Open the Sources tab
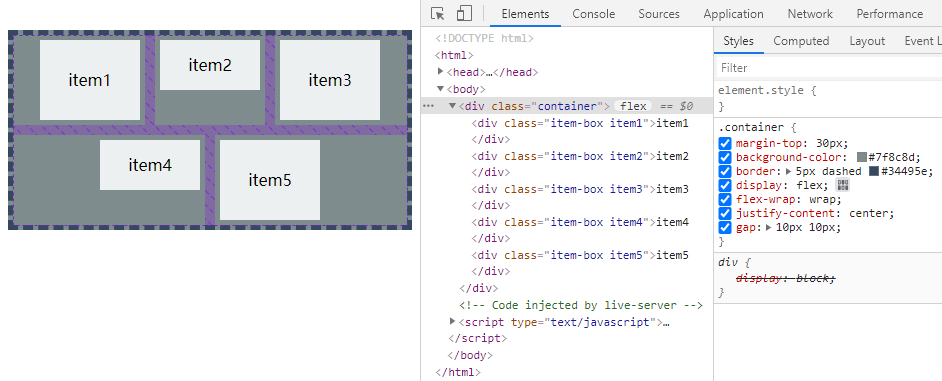 point(659,14)
